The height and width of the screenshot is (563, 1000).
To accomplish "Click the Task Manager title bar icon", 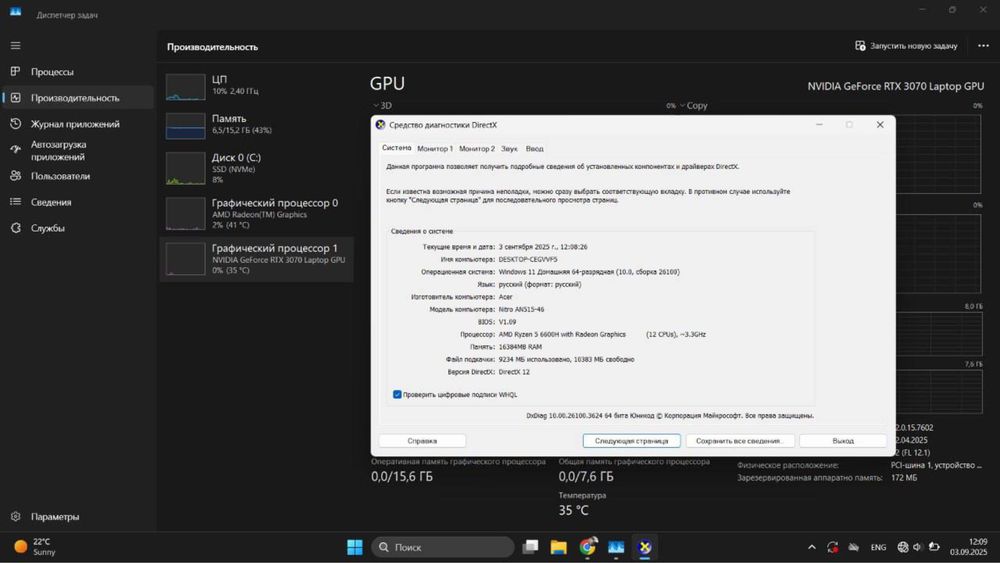I will tap(15, 13).
